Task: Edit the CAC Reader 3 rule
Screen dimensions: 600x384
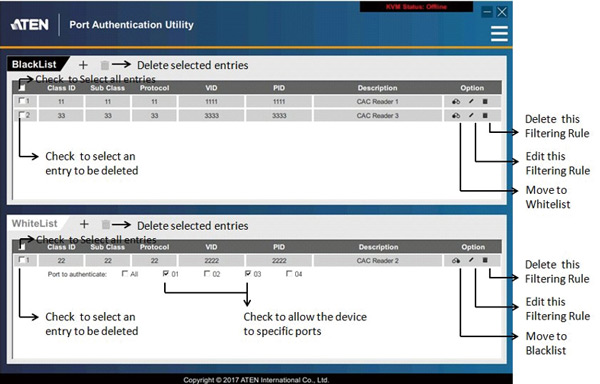Action: [x=471, y=115]
